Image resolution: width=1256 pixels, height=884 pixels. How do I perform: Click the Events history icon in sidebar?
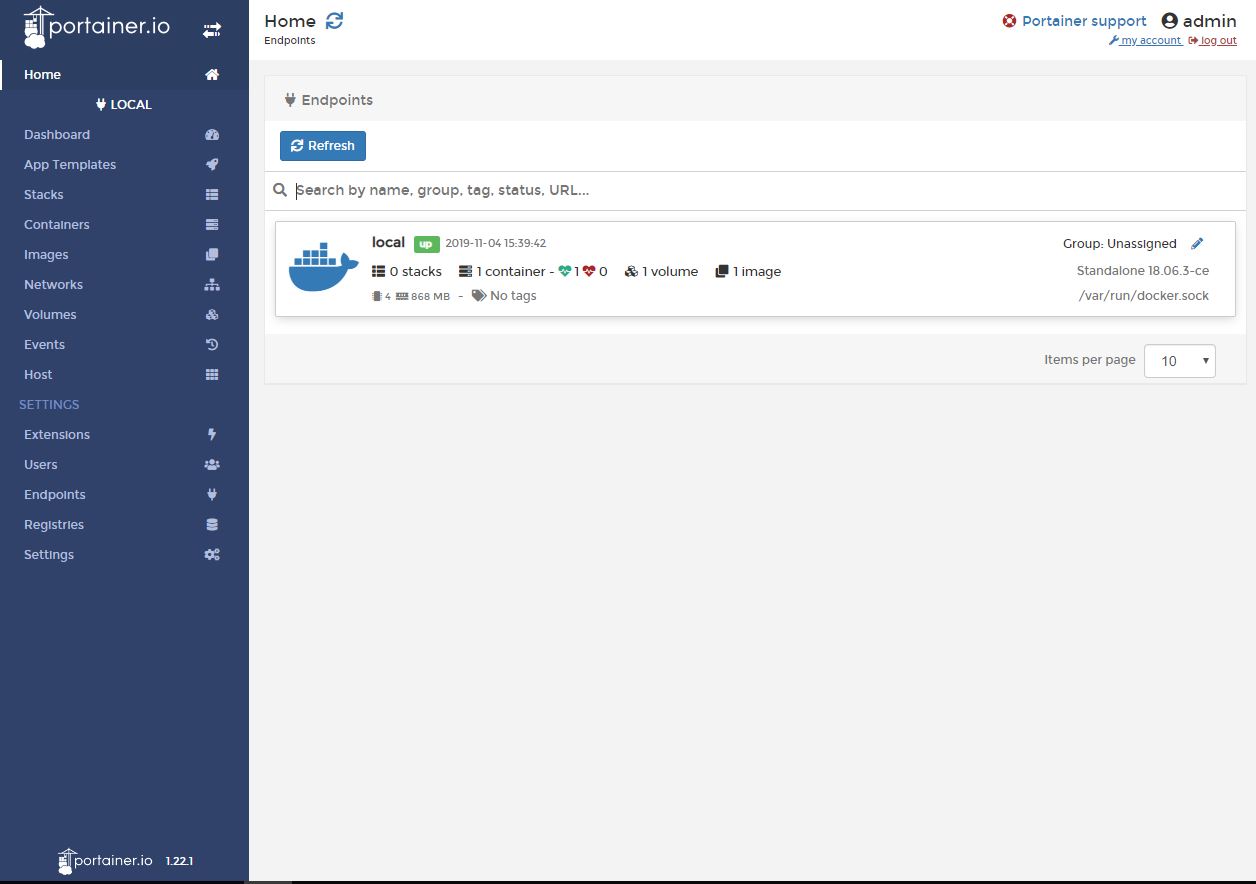pos(212,345)
